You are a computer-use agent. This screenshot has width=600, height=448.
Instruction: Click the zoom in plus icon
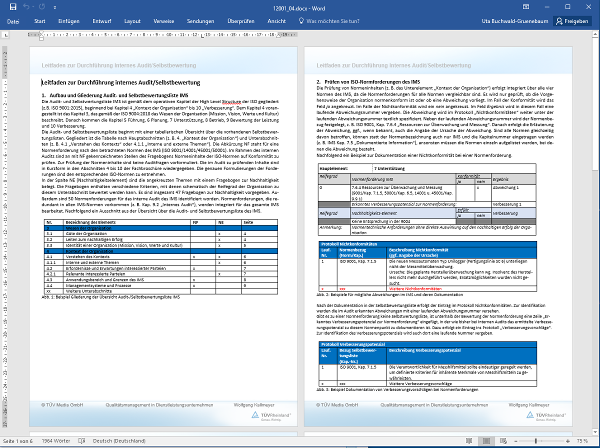568,441
